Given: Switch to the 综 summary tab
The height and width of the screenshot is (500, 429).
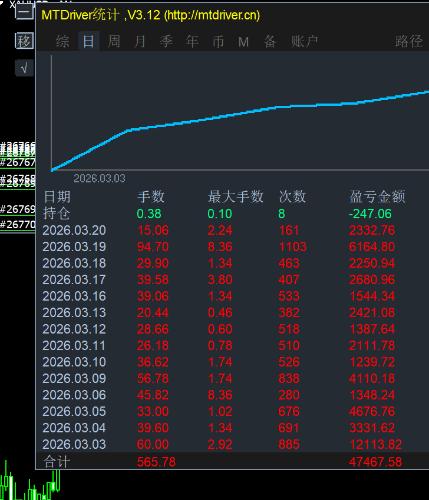Looking at the screenshot, I should (63, 42).
